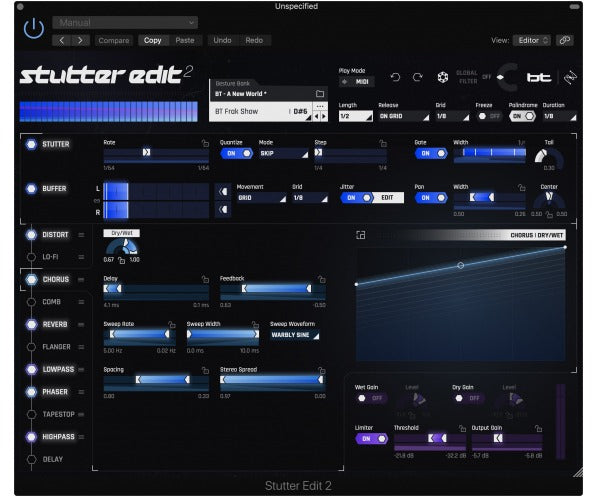Open the gesture options ellipsis menu
The height and width of the screenshot is (497, 597).
(320, 106)
